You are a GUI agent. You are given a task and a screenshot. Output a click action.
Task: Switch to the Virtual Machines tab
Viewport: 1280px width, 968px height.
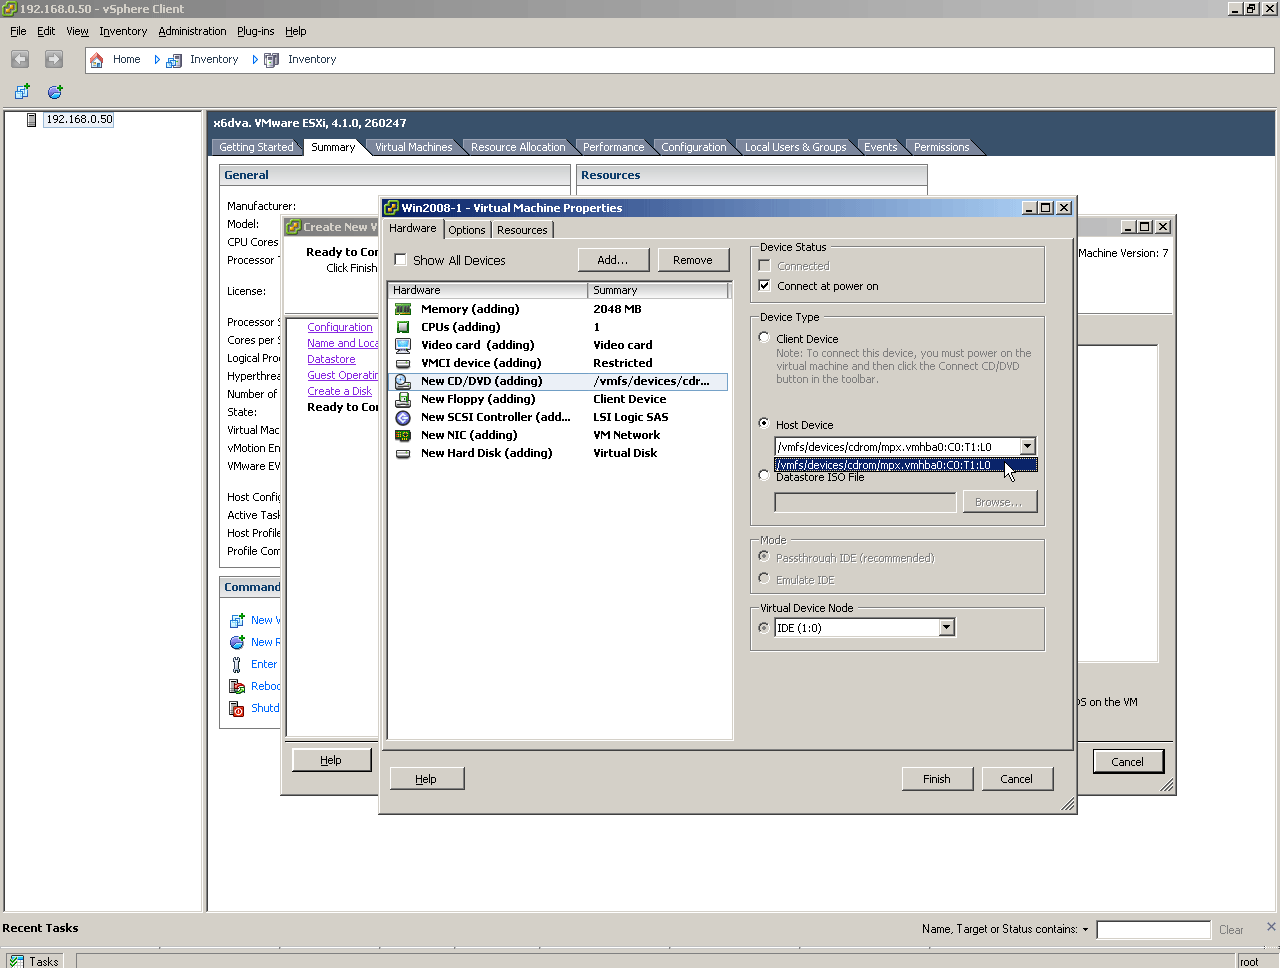coord(413,147)
